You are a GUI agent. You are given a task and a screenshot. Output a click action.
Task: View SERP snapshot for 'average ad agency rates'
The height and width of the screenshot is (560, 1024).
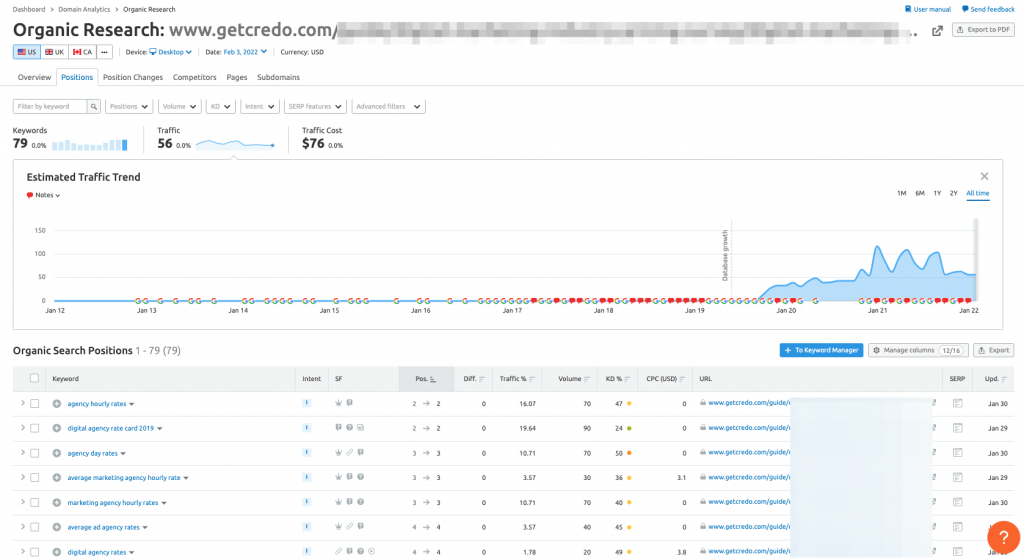pyautogui.click(x=957, y=527)
